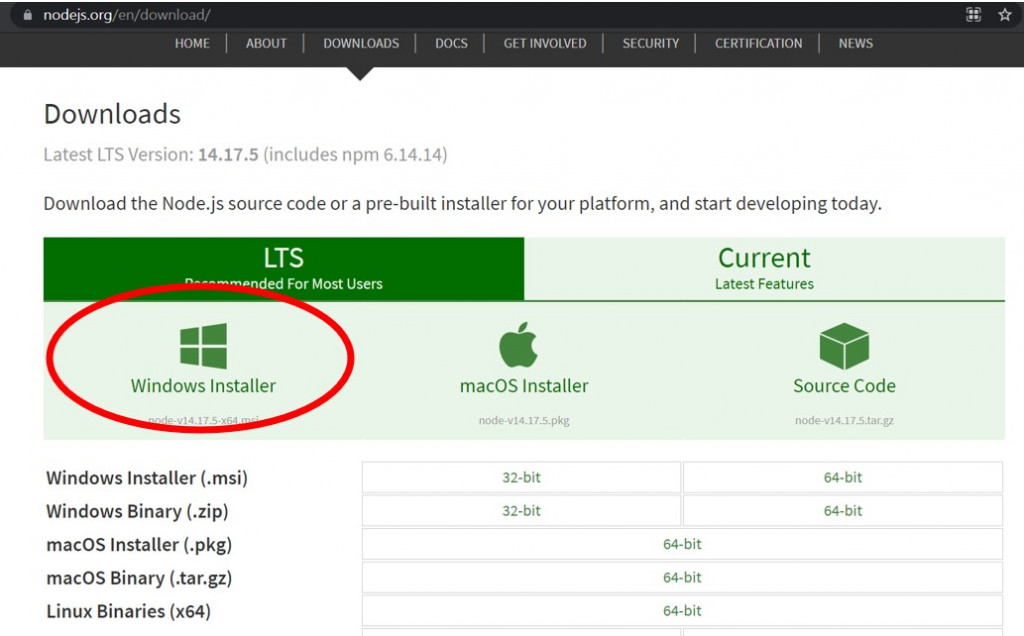Open the NEWS nav item
Image resolution: width=1024 pixels, height=636 pixels.
click(x=856, y=43)
